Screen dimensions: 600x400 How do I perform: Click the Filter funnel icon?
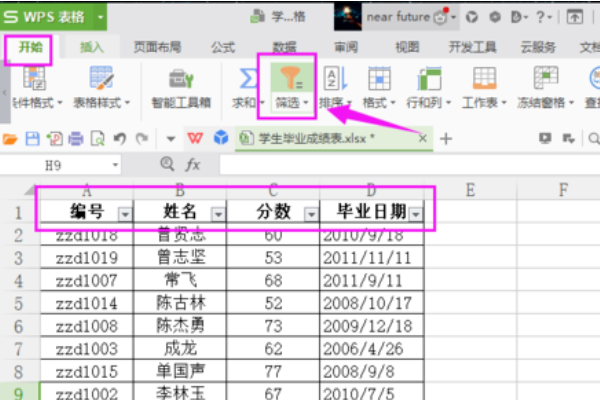(x=291, y=78)
